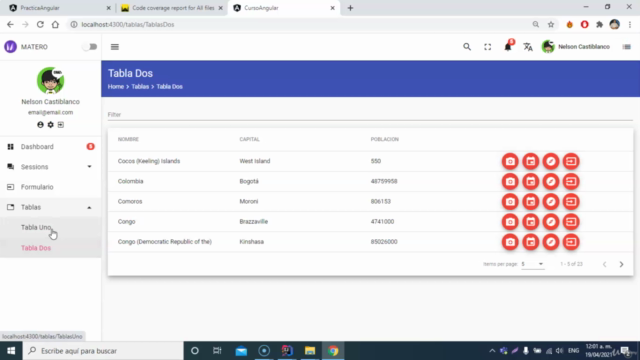640x360 pixels.
Task: Click camera icon in Cocos (Keeling) Islands row
Action: pyautogui.click(x=510, y=161)
